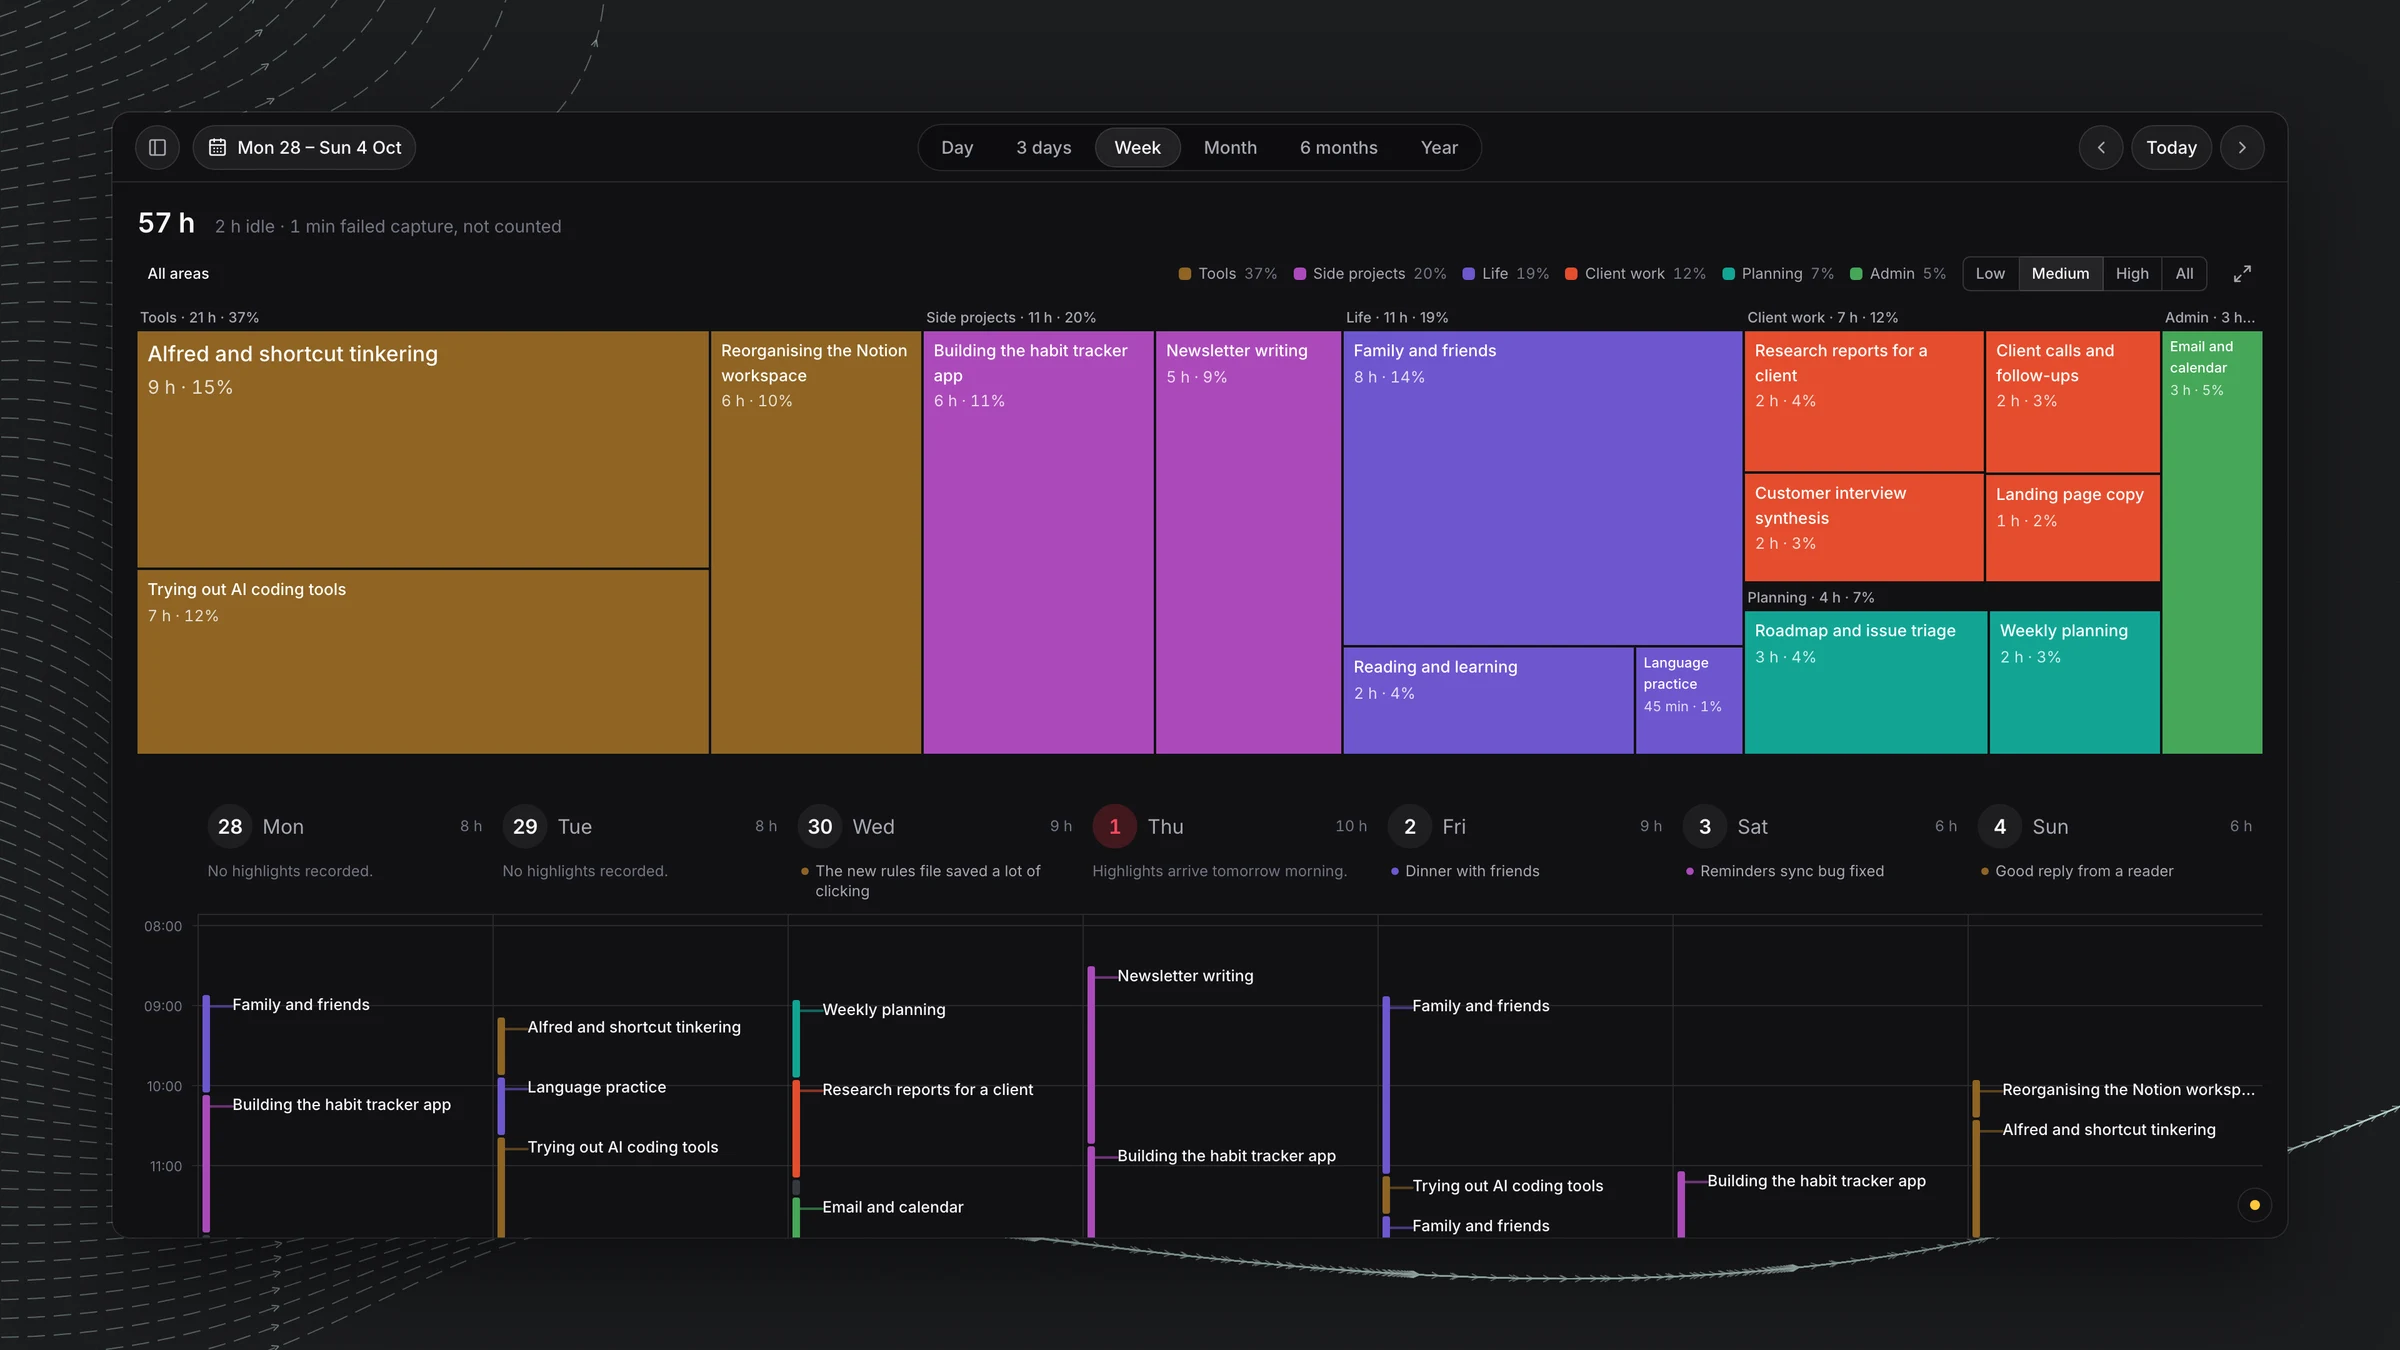Click the Client work · 7 h · 12% header
Image resolution: width=2400 pixels, height=1350 pixels.
1822,317
